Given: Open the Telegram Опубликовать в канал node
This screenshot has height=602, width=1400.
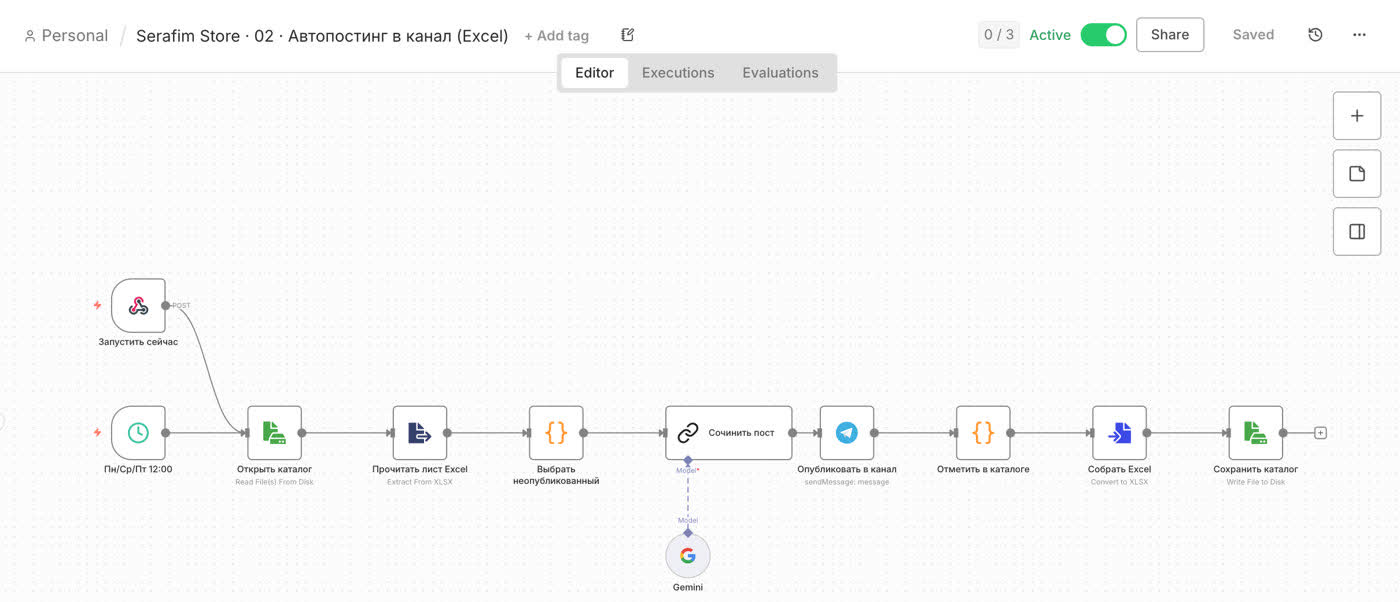Looking at the screenshot, I should click(x=847, y=433).
